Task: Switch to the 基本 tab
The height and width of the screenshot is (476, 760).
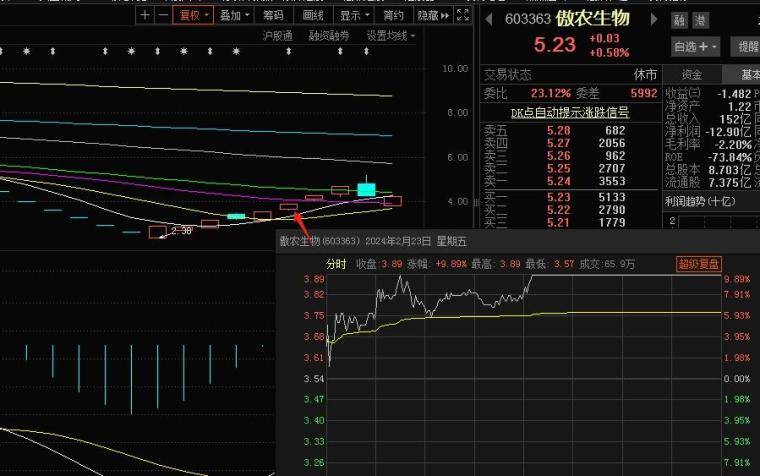Action: click(743, 74)
